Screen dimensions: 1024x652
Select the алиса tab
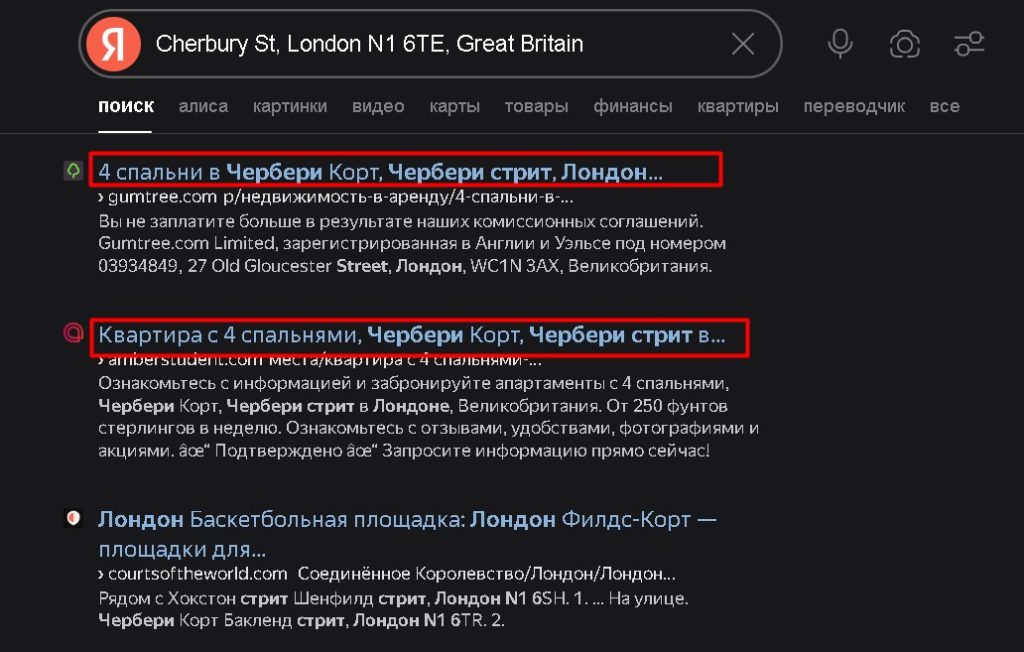click(x=203, y=106)
